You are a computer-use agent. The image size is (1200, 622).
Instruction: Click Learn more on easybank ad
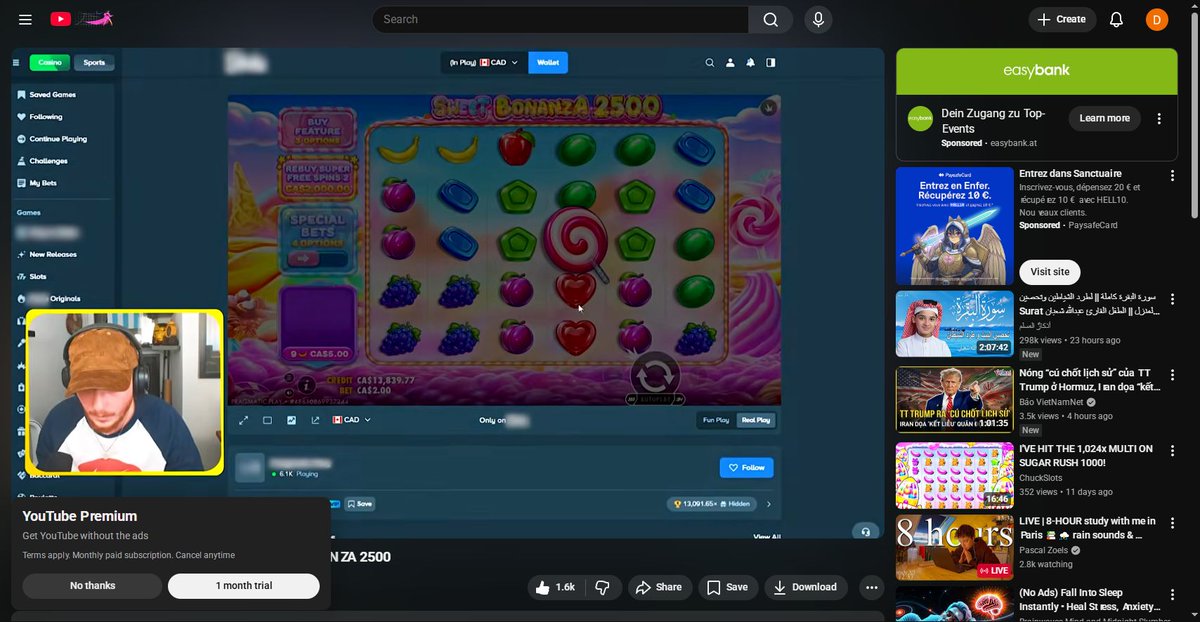click(1104, 118)
